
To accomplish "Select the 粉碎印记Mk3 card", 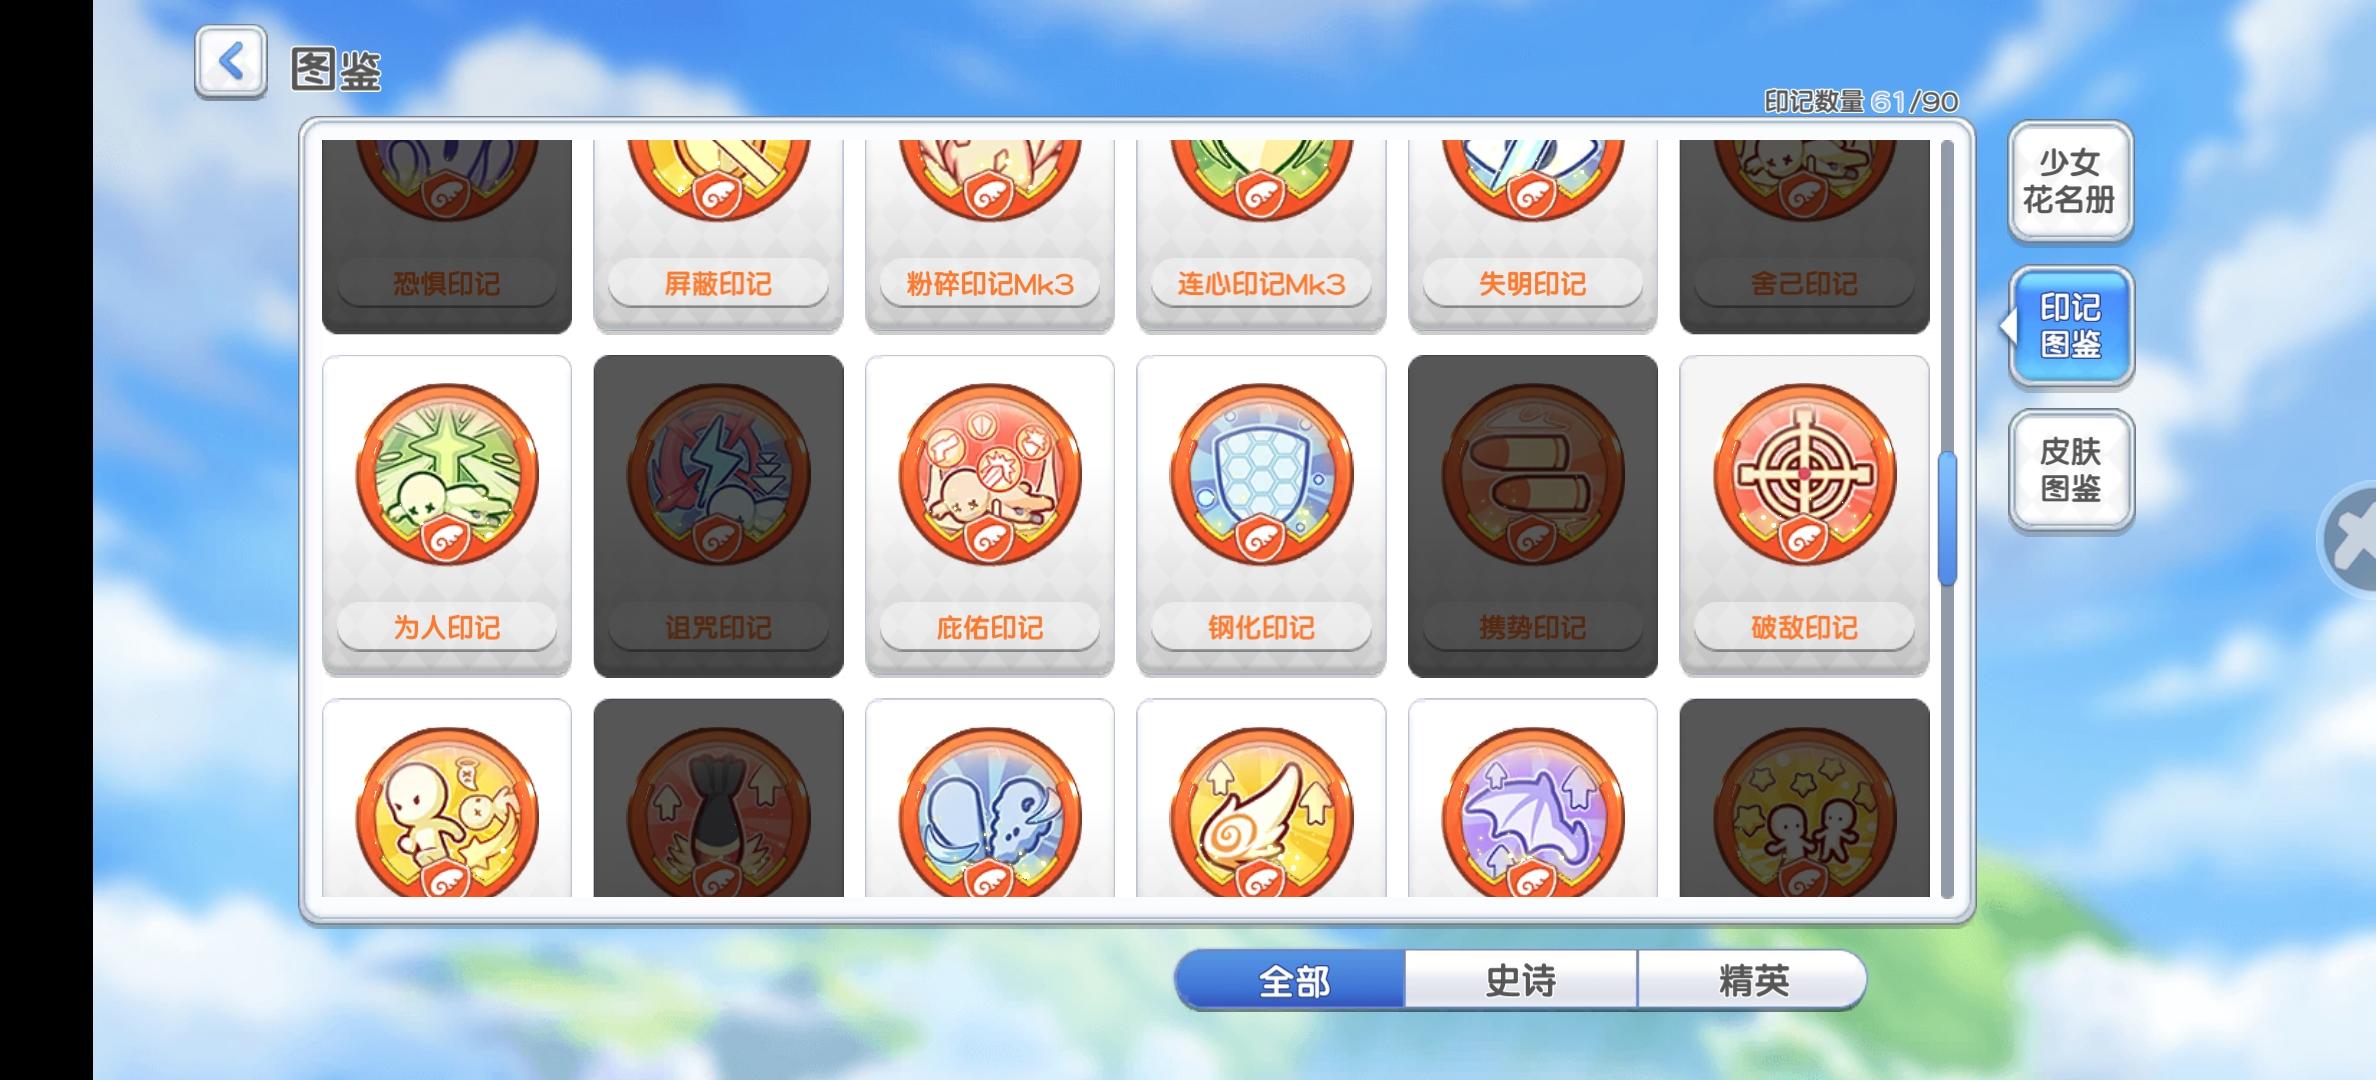I will click(x=990, y=236).
